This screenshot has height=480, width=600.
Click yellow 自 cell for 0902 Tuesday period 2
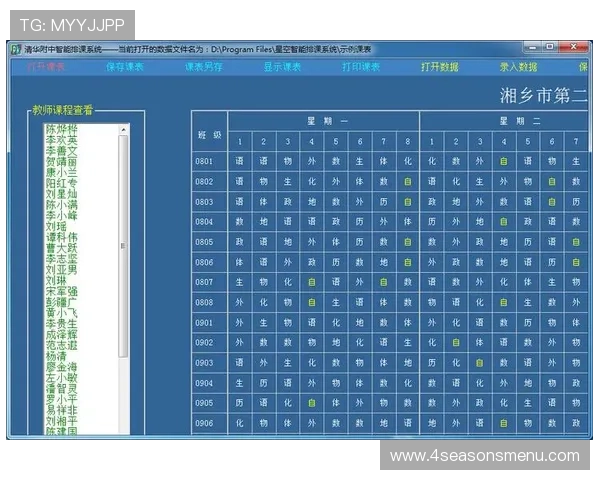click(x=456, y=343)
